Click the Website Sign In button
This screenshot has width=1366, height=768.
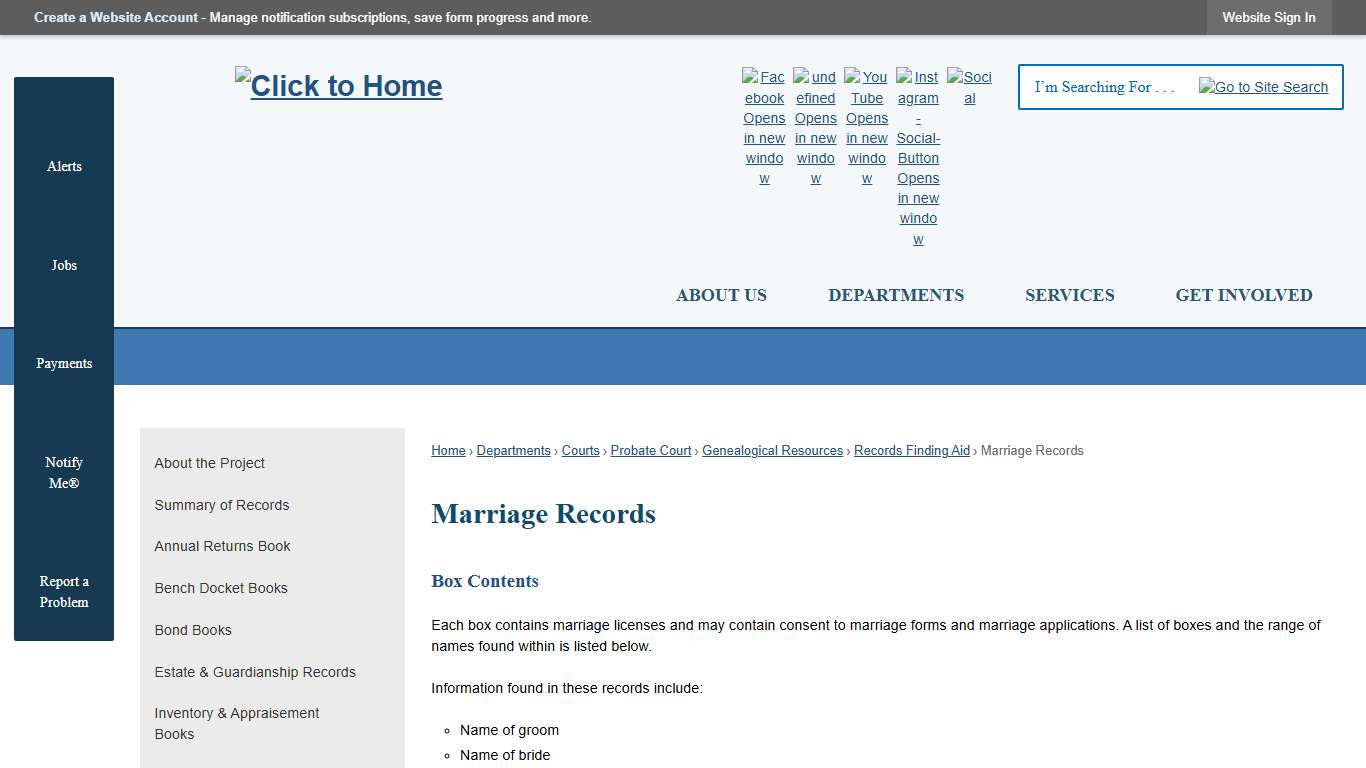click(x=1268, y=17)
